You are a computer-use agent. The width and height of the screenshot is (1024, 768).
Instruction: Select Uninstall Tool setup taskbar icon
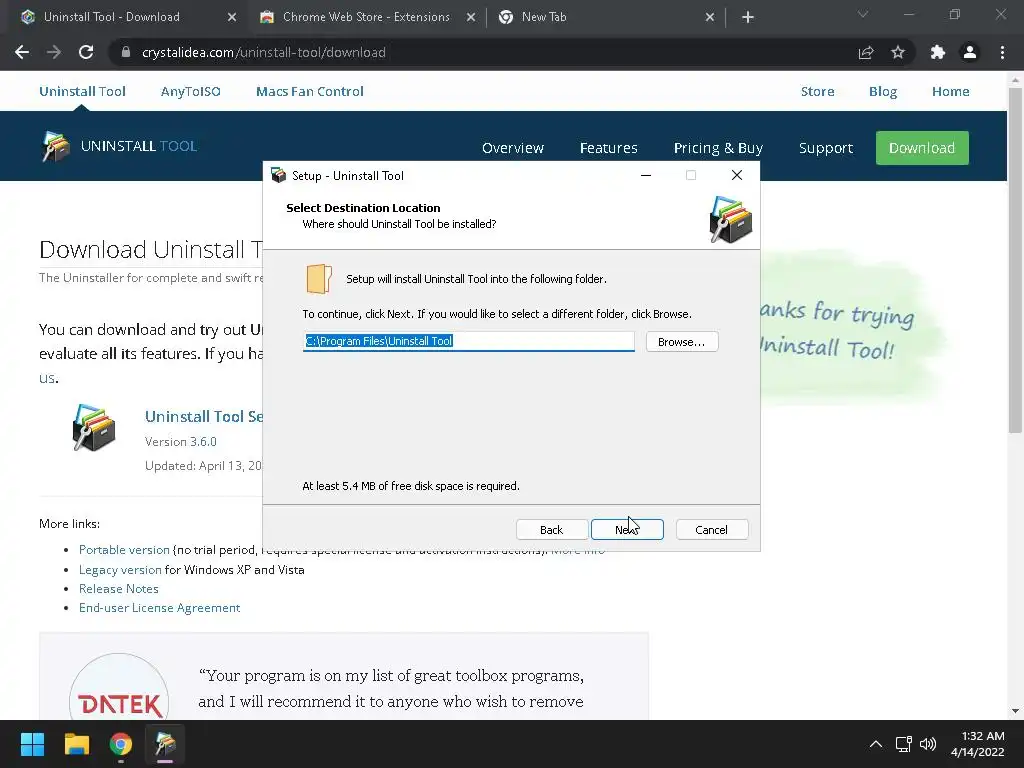[165, 744]
